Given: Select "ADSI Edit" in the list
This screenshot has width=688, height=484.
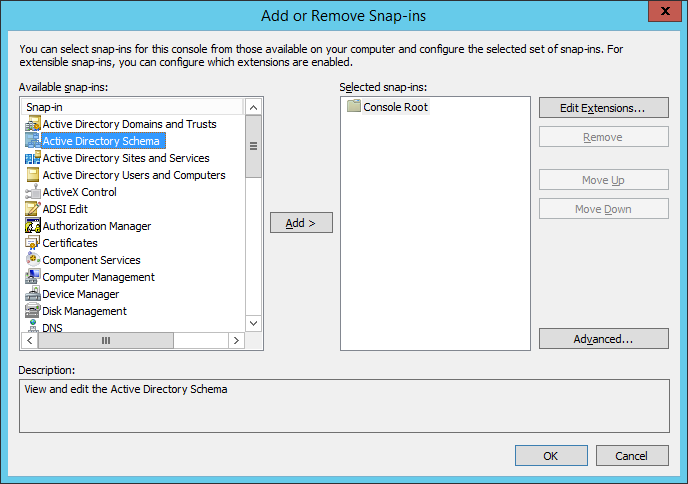Looking at the screenshot, I should 65,209.
